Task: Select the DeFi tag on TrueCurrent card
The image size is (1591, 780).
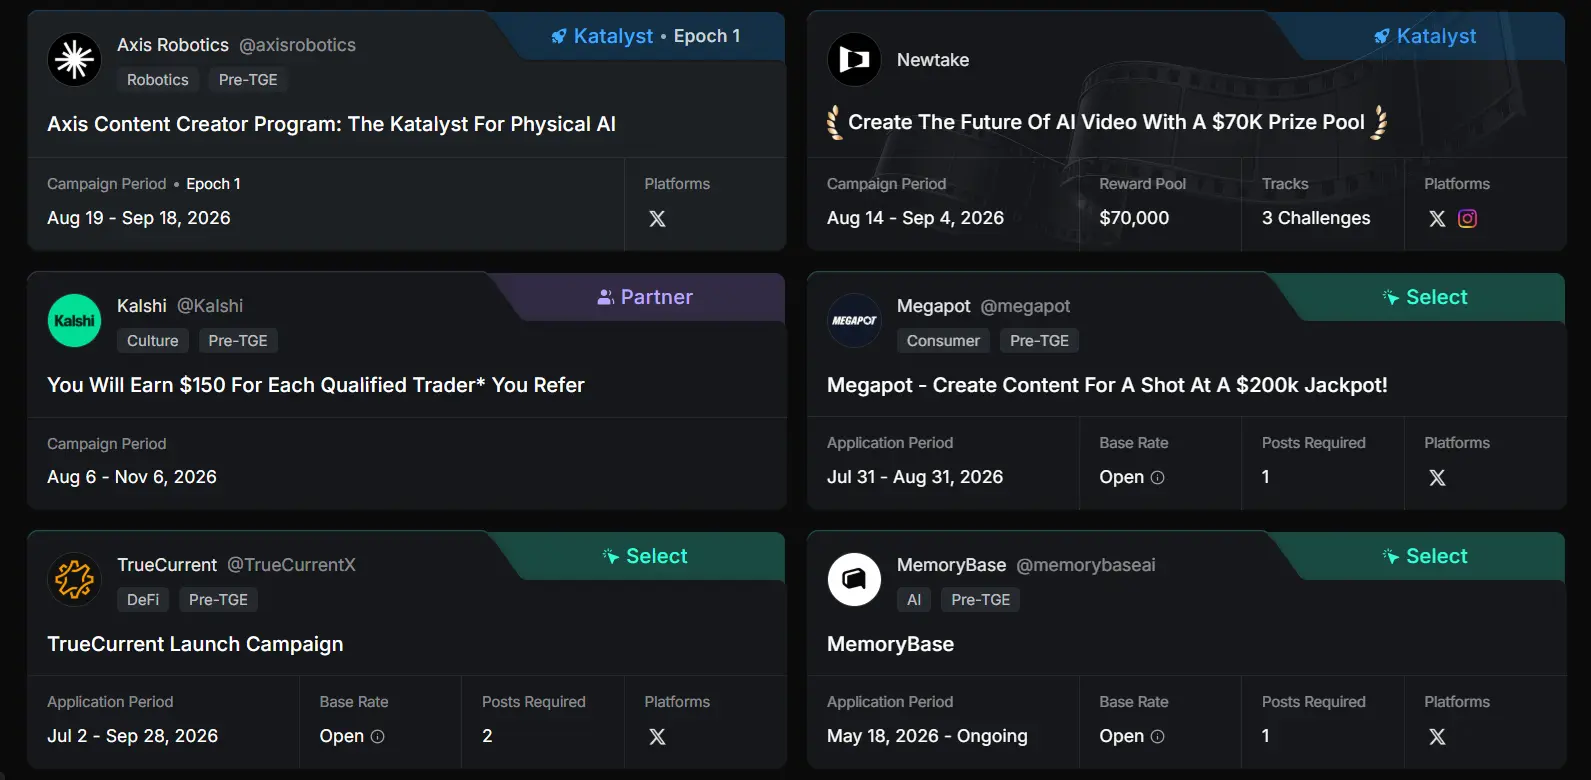Action: pyautogui.click(x=143, y=600)
